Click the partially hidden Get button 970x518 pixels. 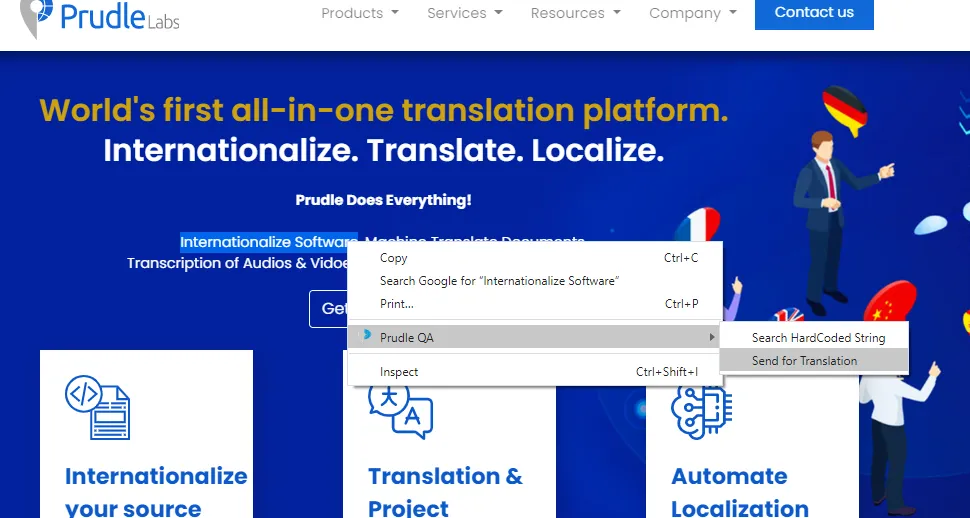(329, 309)
